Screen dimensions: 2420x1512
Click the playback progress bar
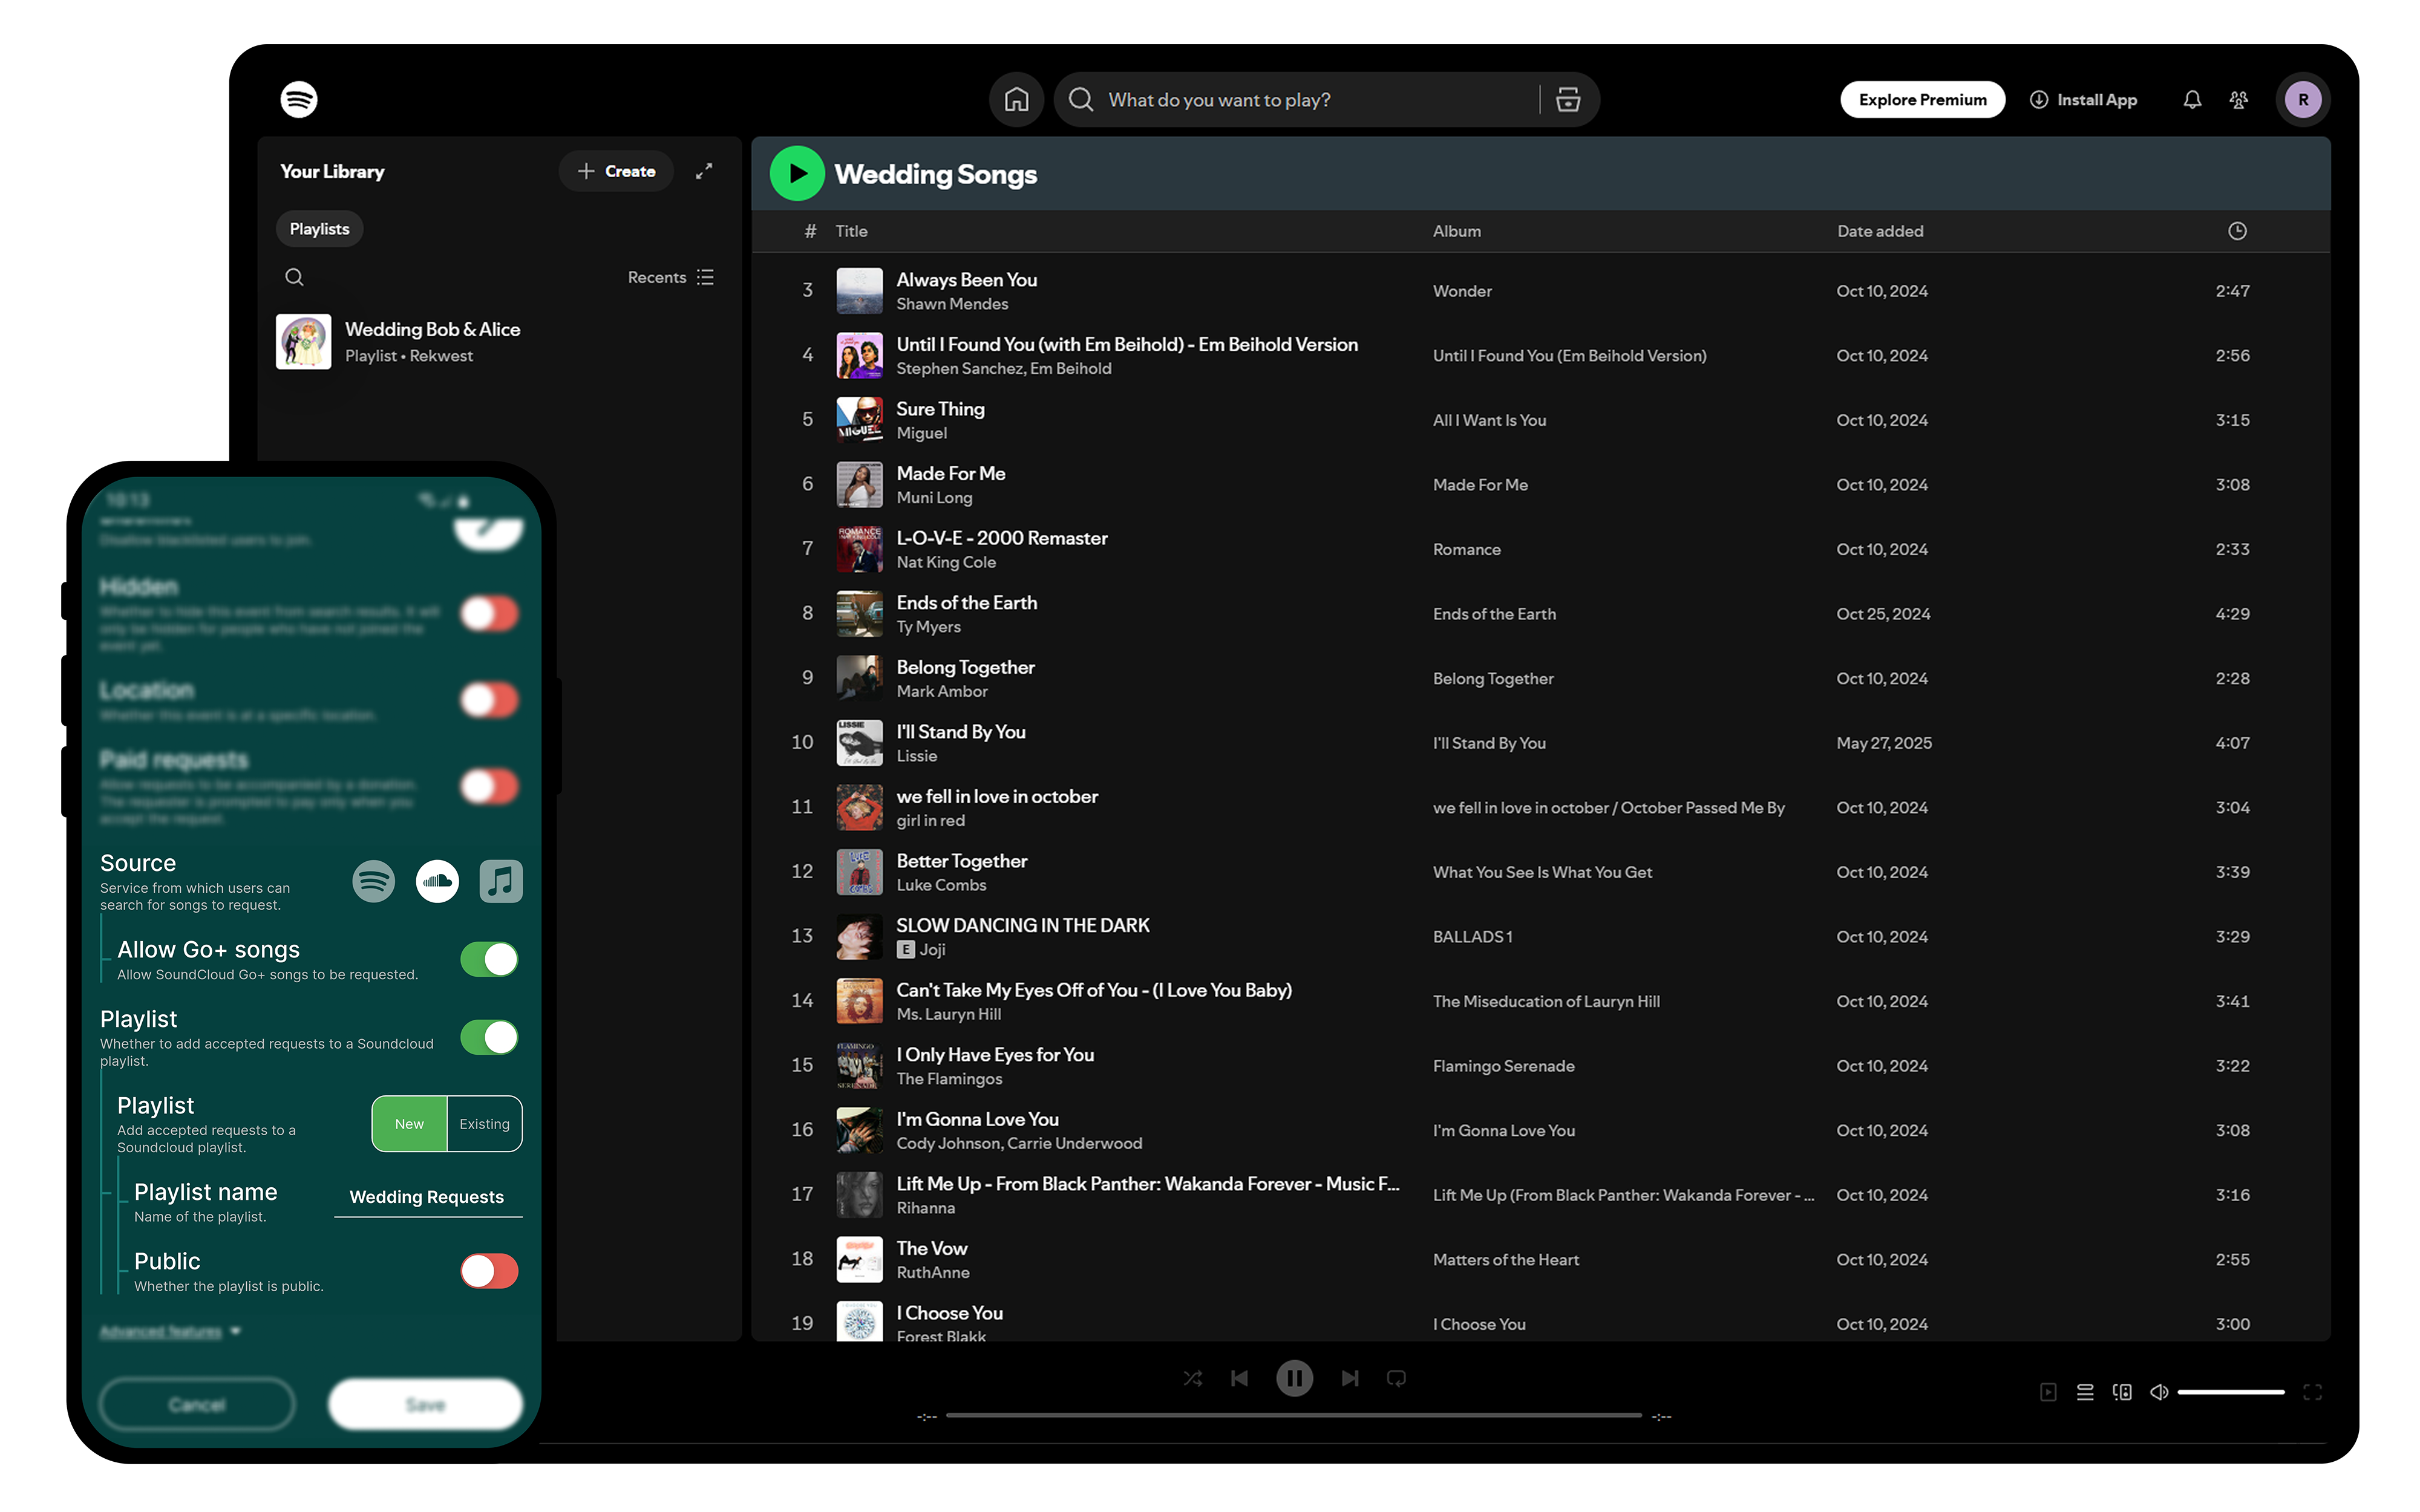tap(1293, 1415)
